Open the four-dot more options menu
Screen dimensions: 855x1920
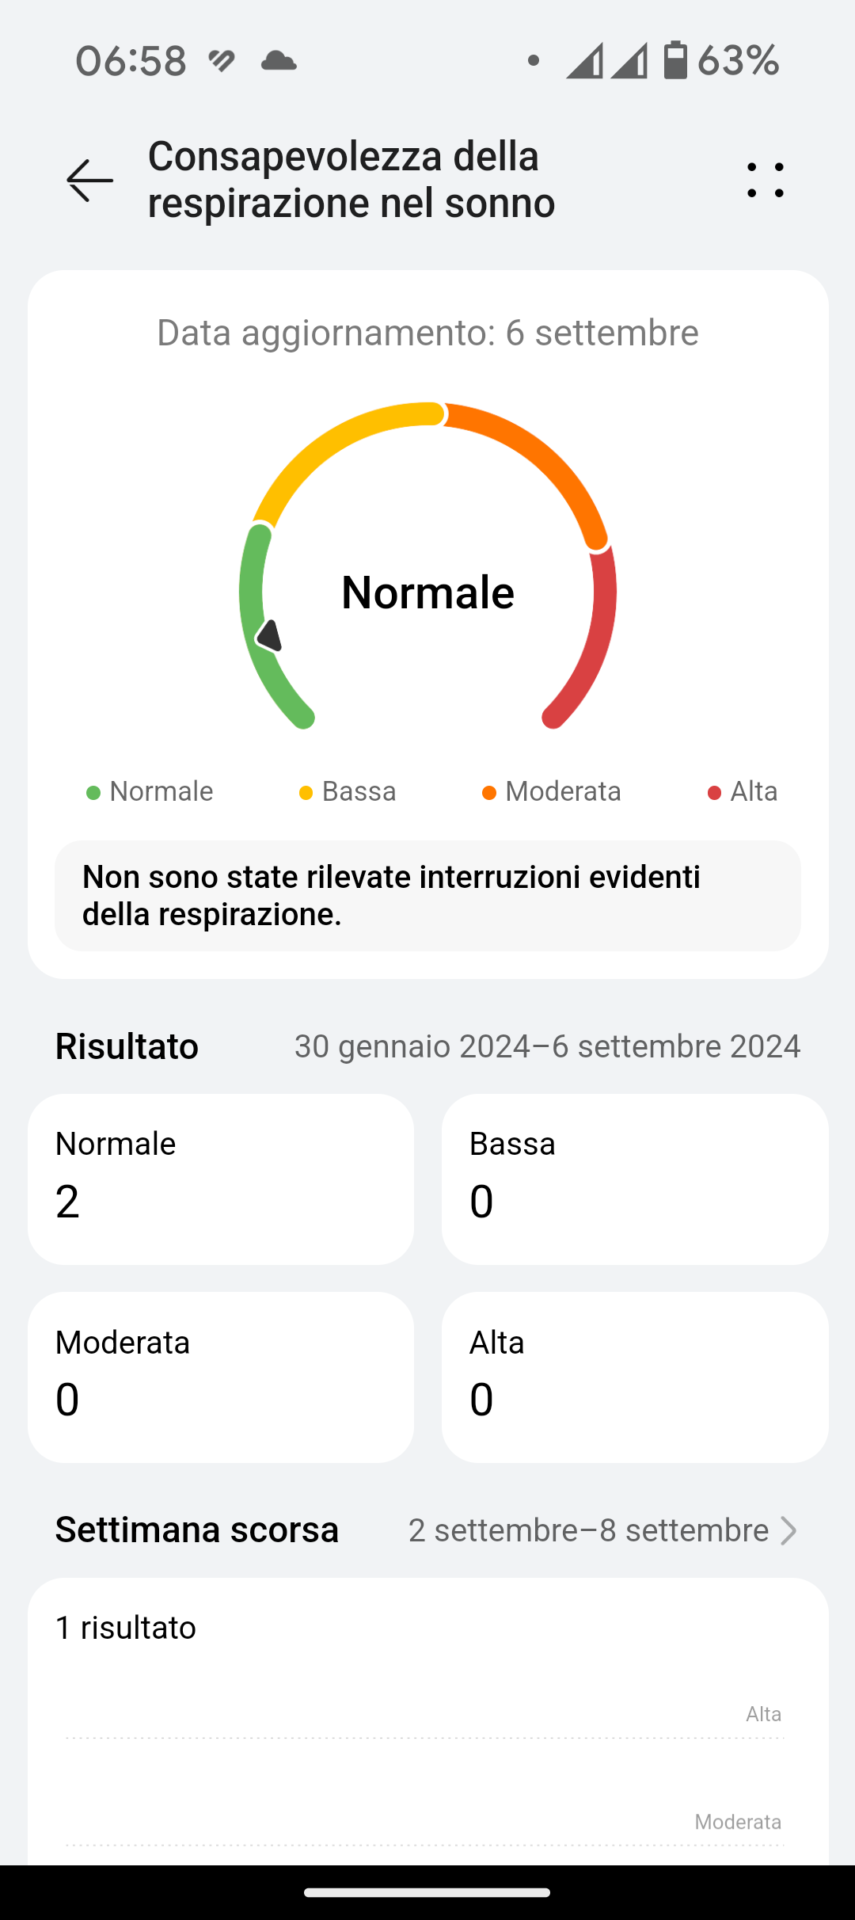coord(765,180)
